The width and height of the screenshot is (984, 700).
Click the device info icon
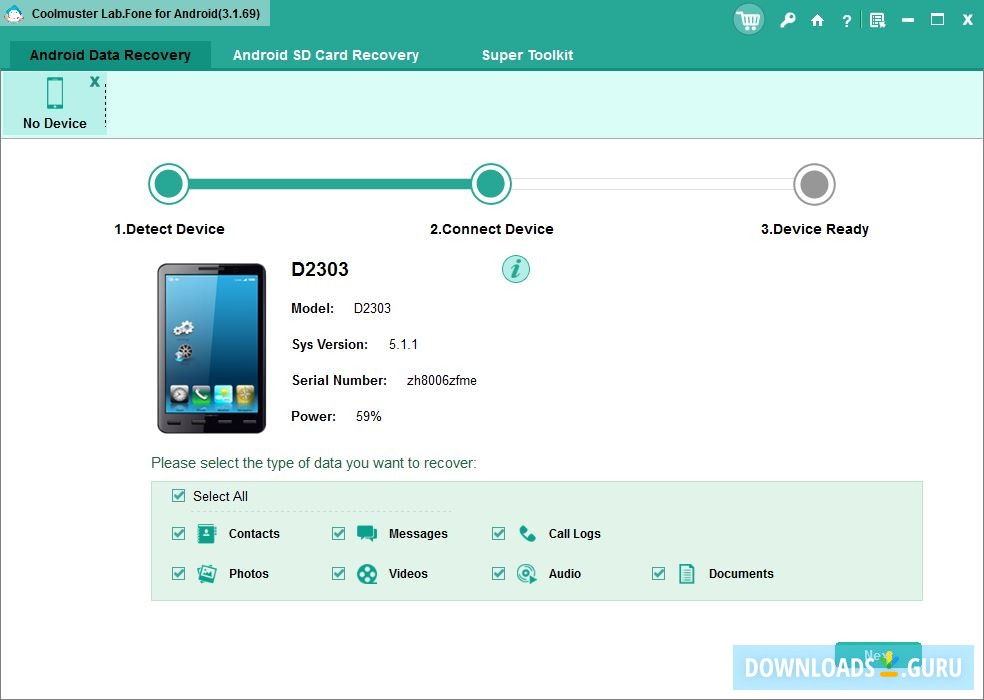coord(516,269)
